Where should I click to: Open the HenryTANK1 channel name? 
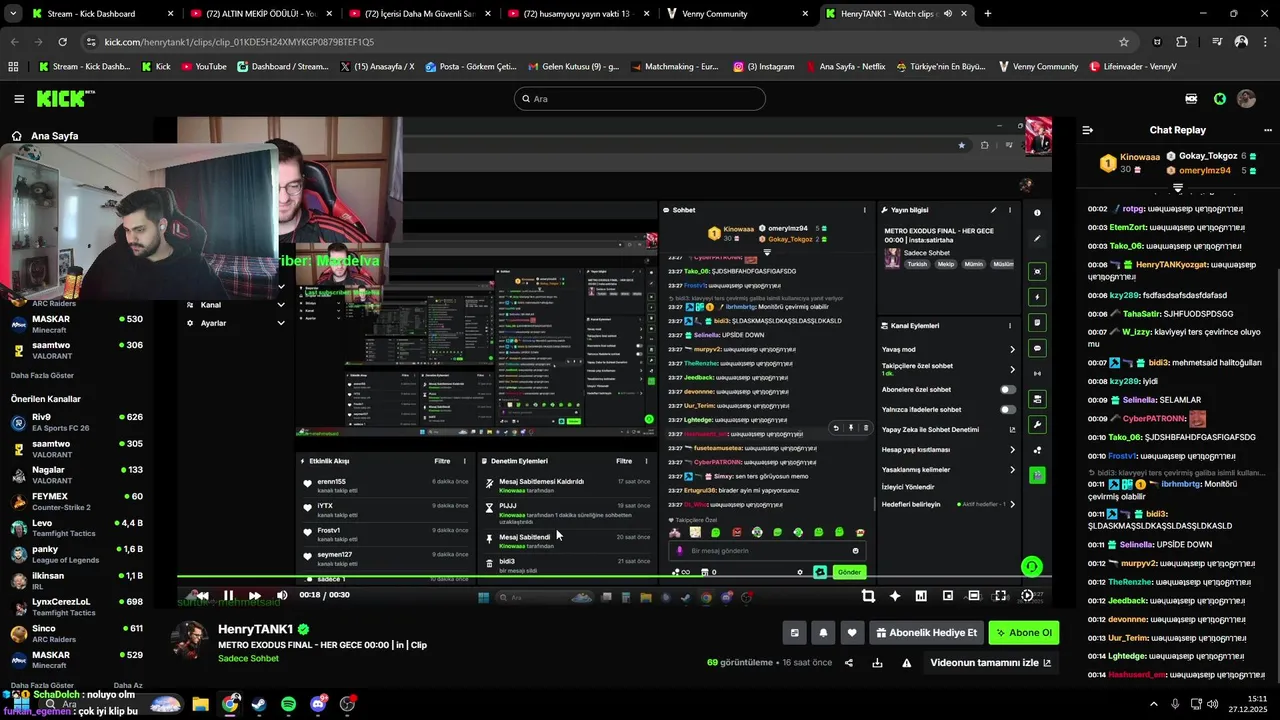pyautogui.click(x=255, y=629)
